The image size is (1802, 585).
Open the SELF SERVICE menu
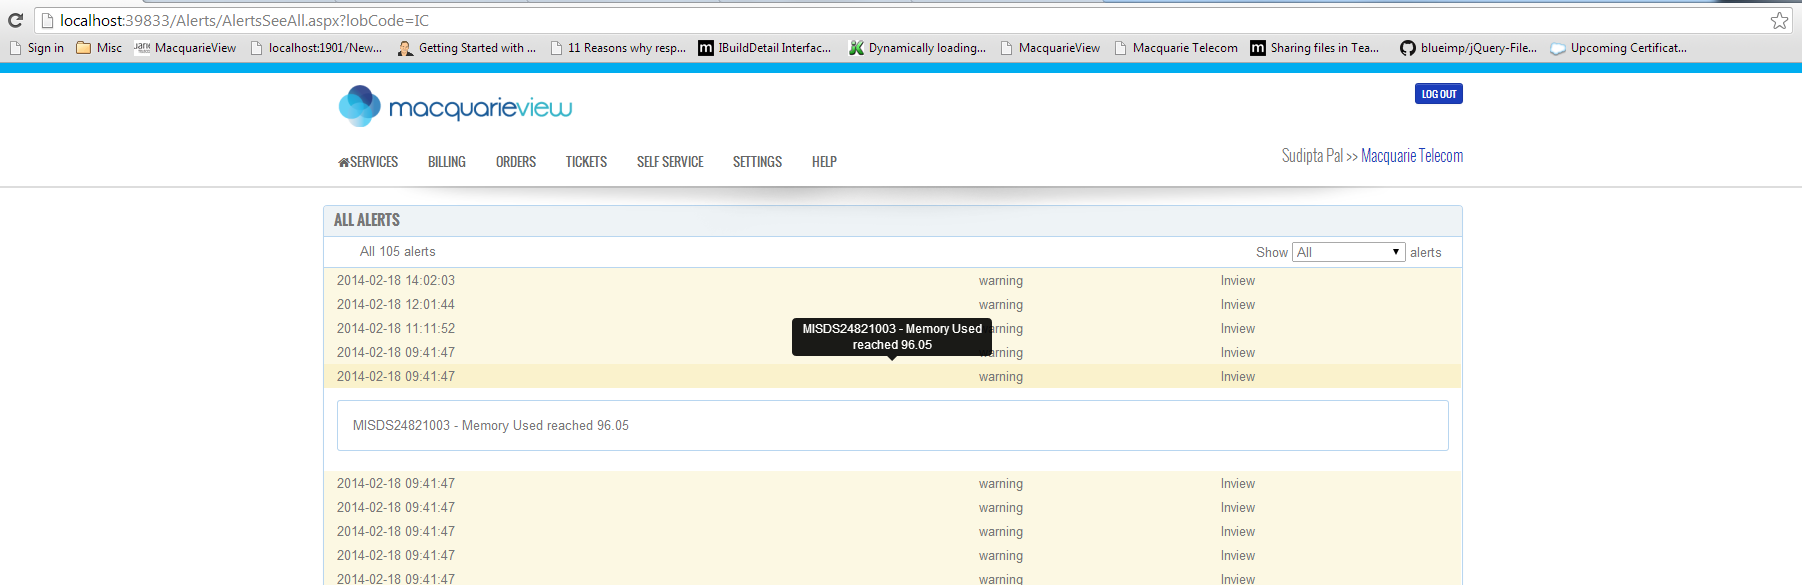(670, 162)
